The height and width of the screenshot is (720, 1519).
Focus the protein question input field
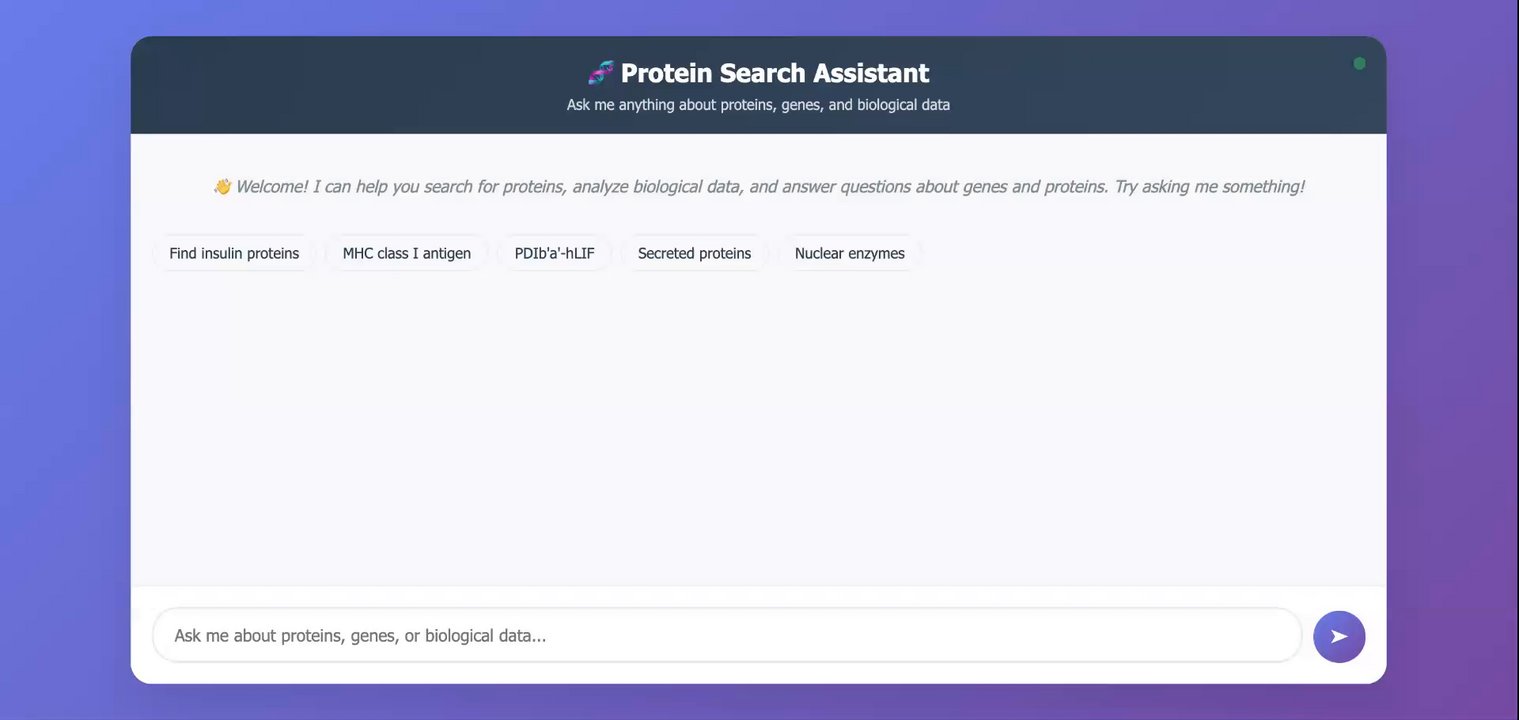[727, 636]
